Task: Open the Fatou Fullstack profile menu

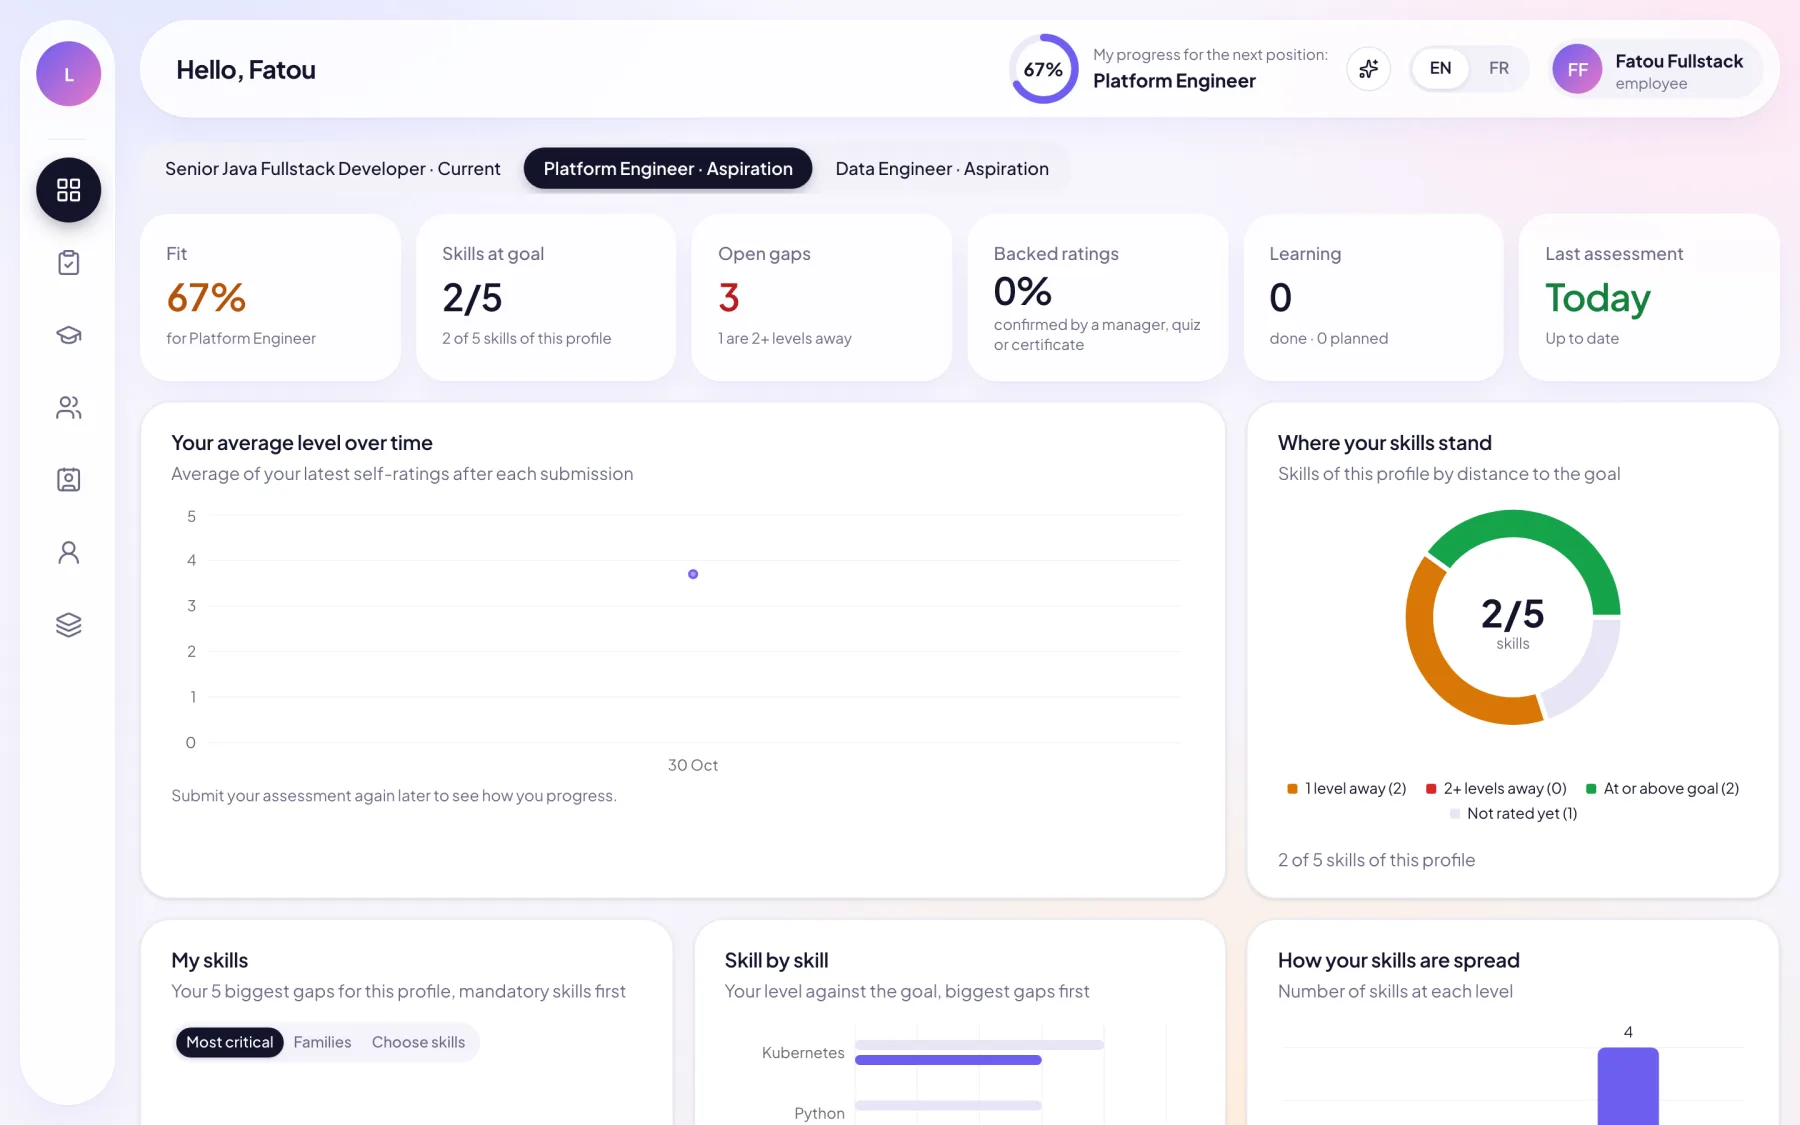Action: point(1656,70)
